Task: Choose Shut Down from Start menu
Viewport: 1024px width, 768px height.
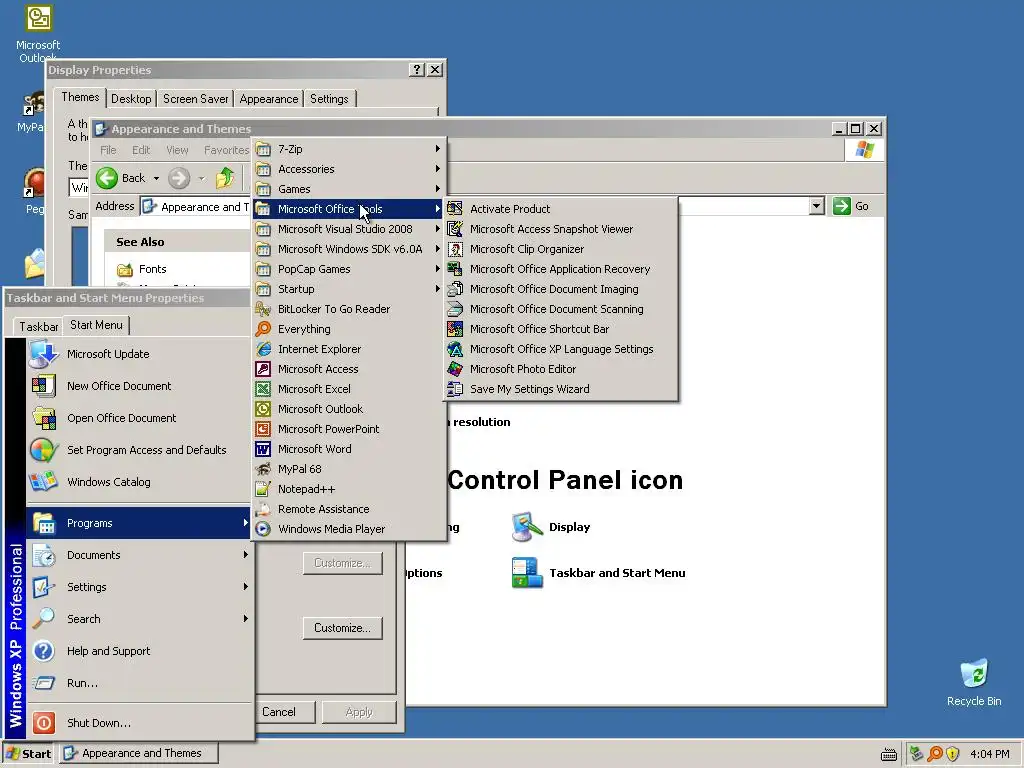Action: pos(139,723)
